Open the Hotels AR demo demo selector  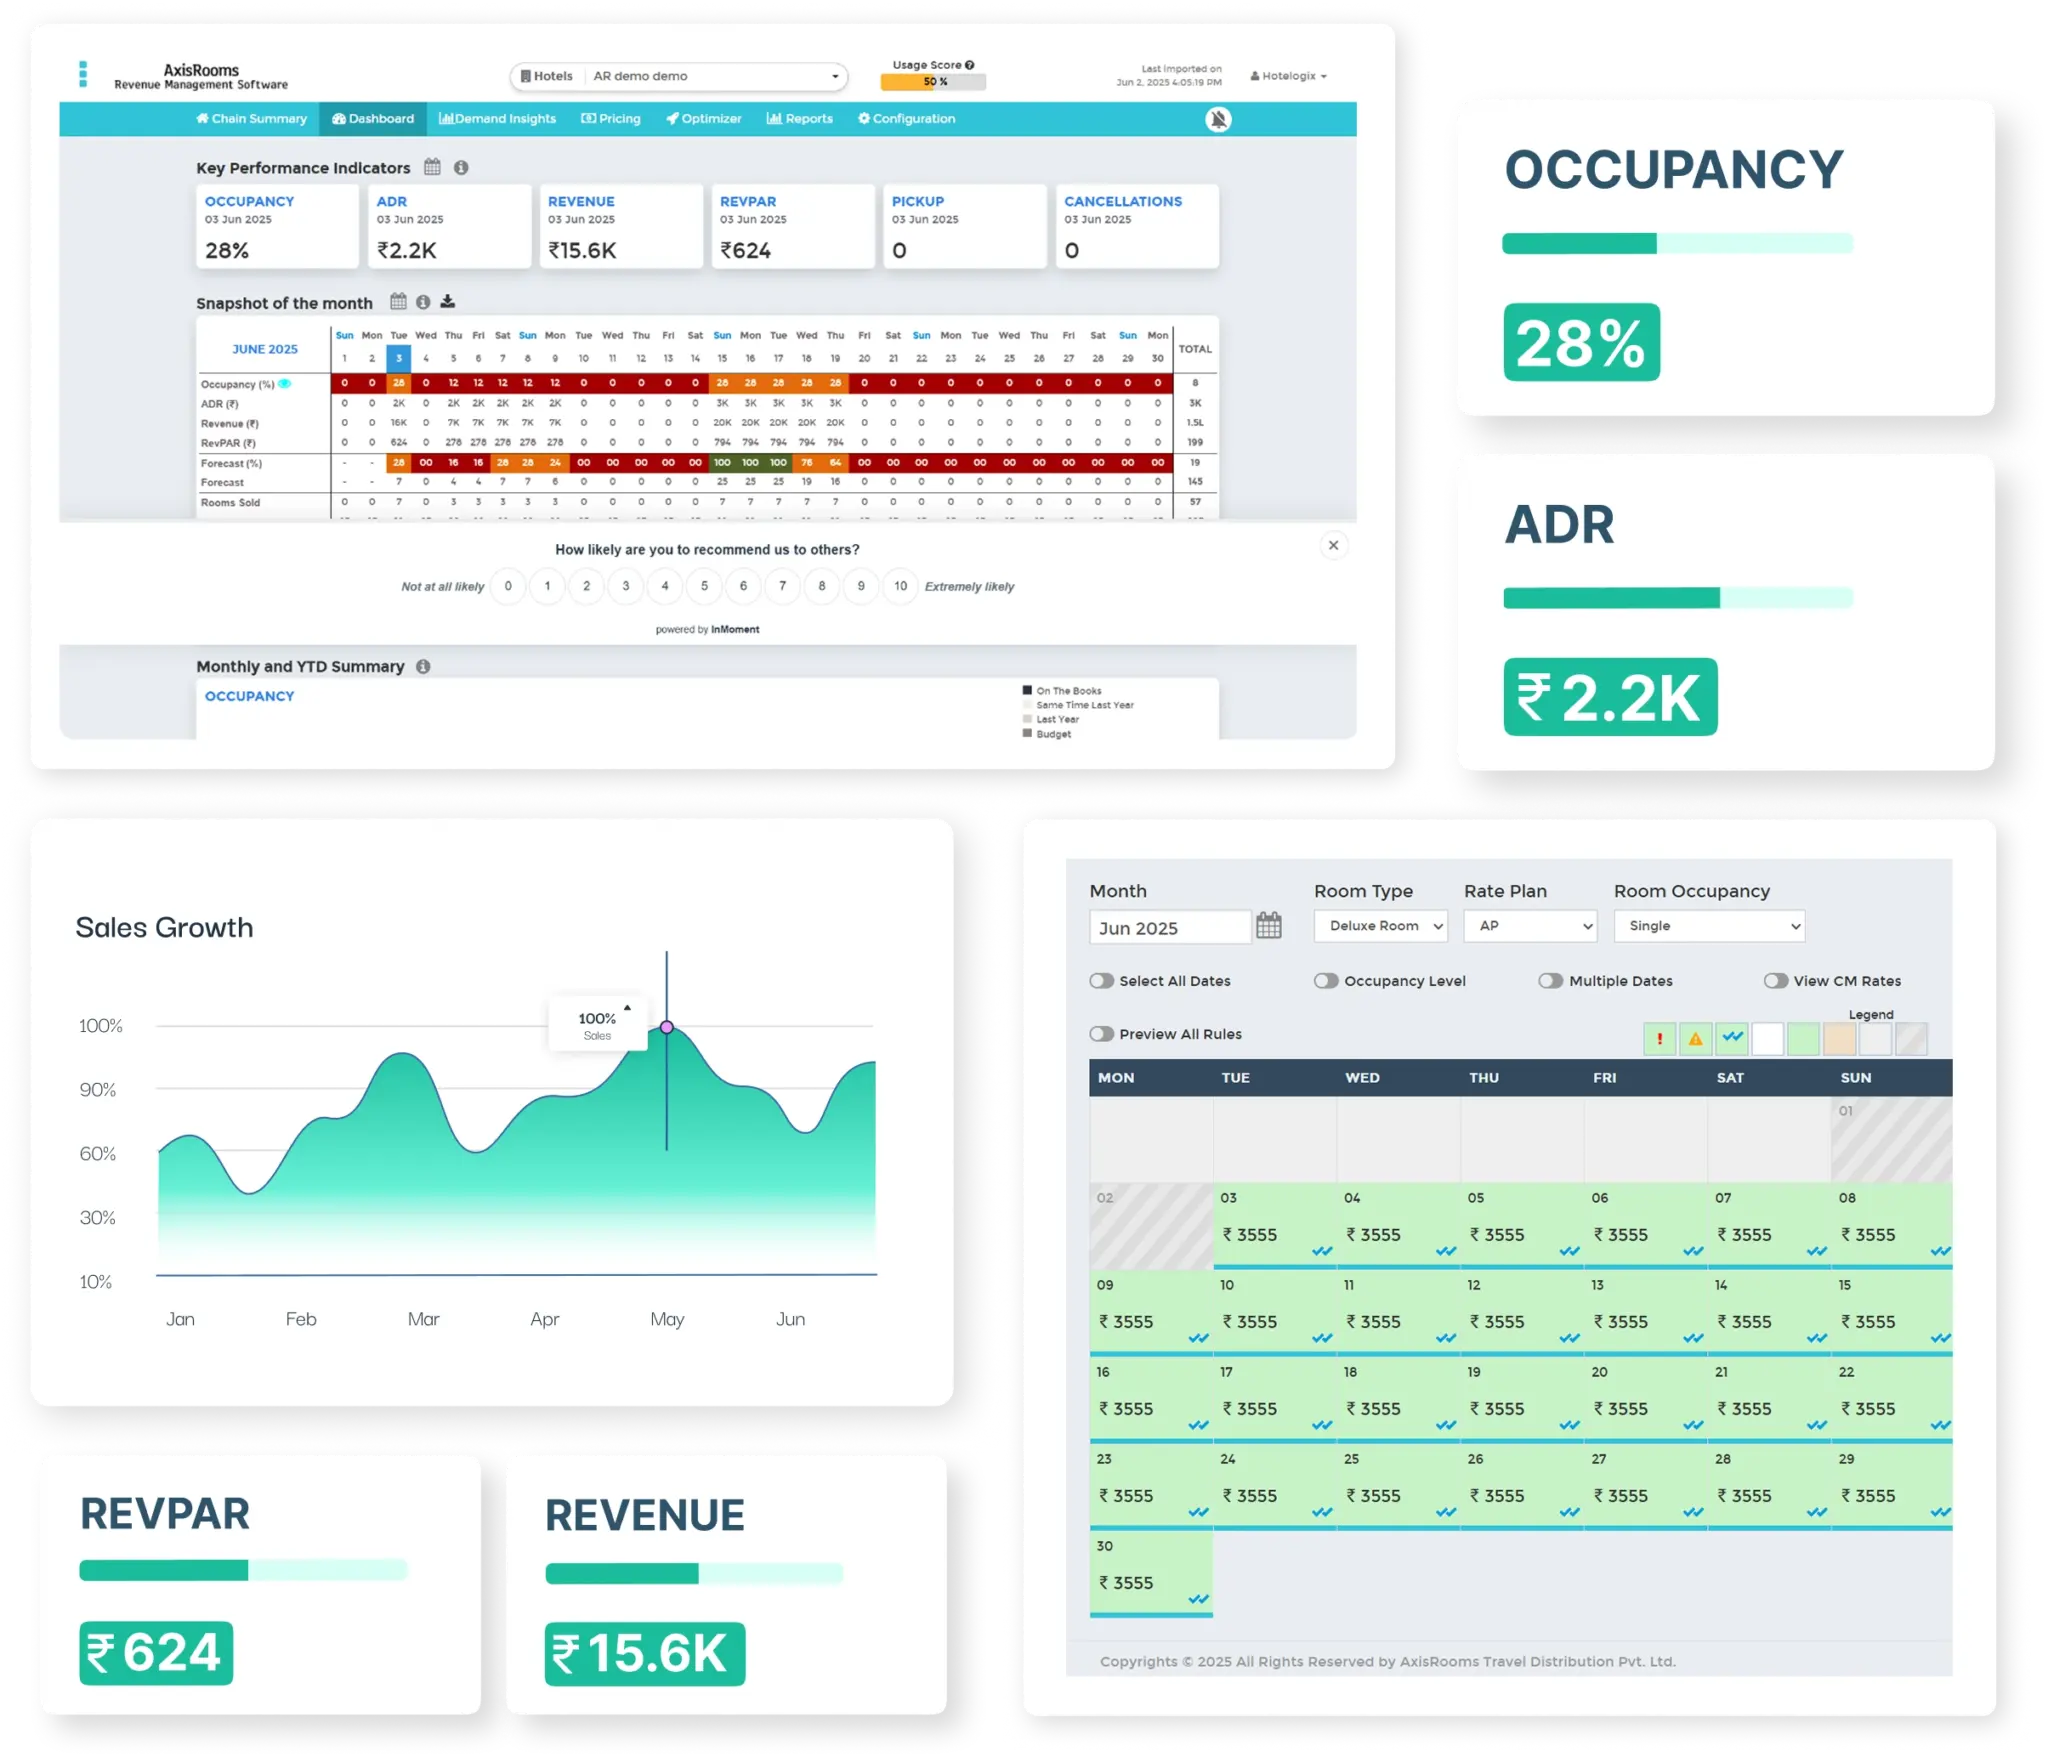679,76
